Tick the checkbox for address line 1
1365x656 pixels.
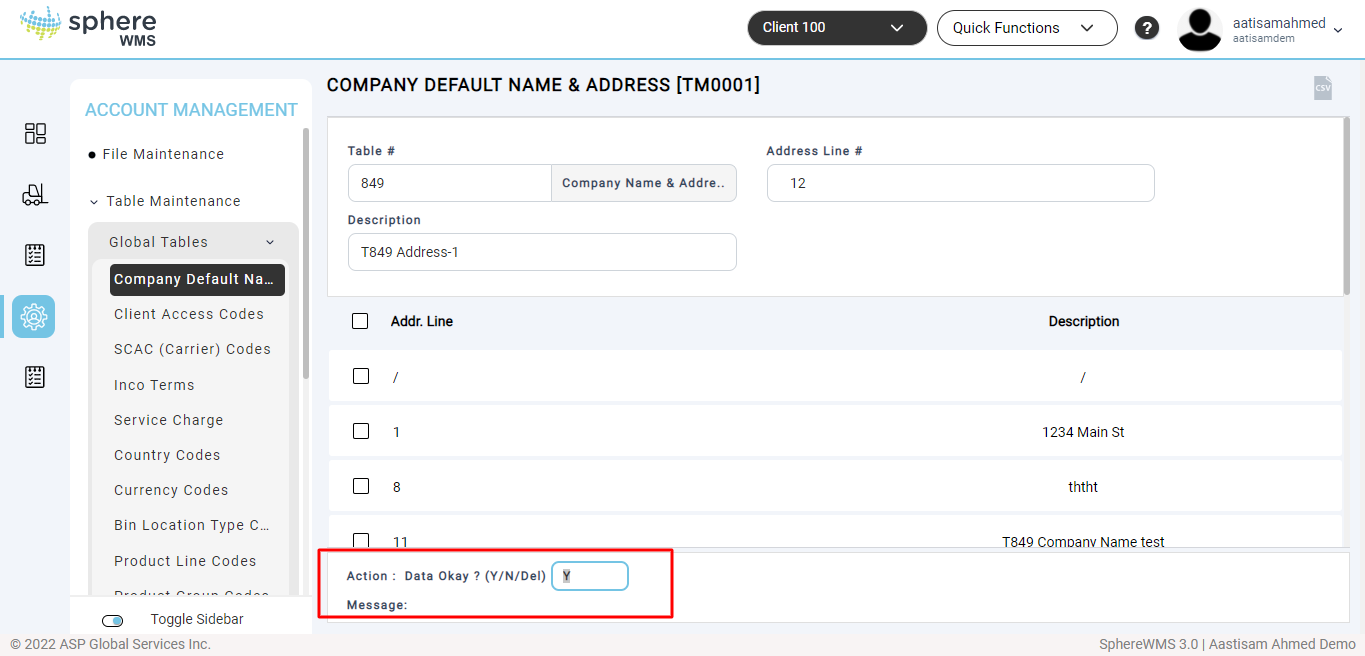(361, 431)
